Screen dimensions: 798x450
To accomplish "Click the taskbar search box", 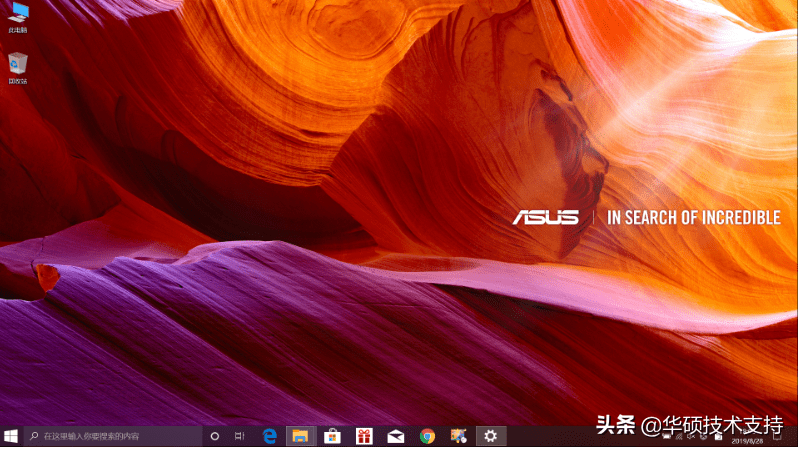I will coord(112,436).
